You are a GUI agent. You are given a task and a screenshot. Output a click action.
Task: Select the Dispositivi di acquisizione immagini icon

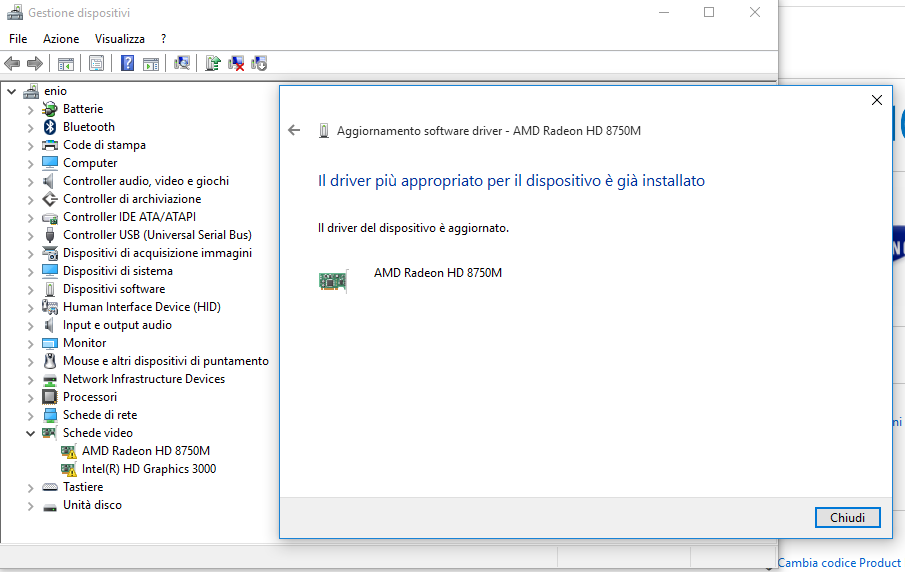pyautogui.click(x=50, y=253)
